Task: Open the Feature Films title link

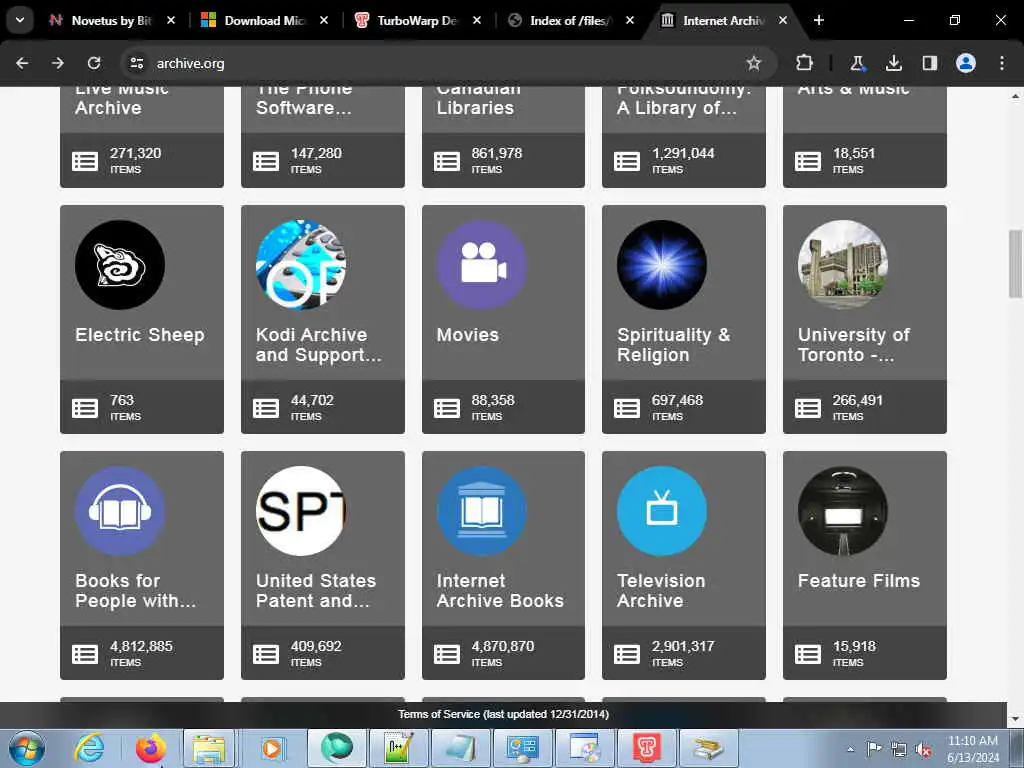Action: point(859,581)
